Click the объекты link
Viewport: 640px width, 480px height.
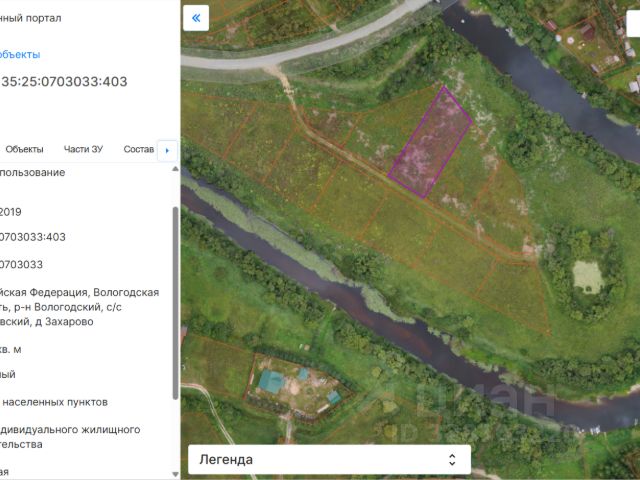point(20,54)
